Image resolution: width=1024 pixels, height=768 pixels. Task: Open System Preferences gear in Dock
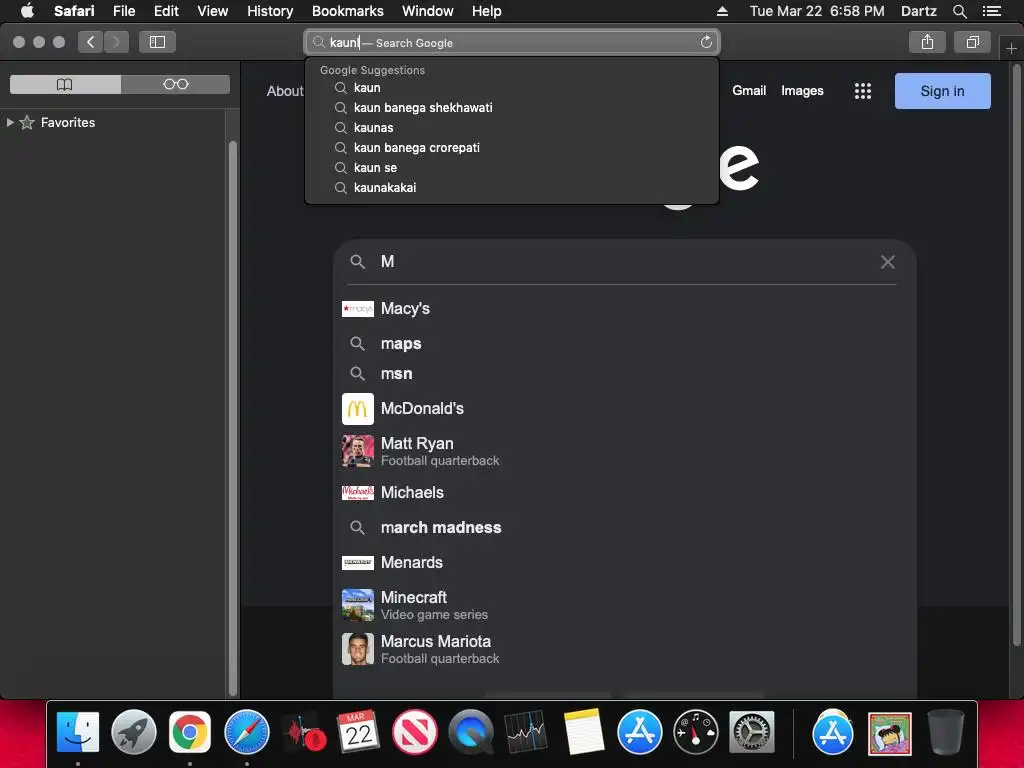coord(752,732)
